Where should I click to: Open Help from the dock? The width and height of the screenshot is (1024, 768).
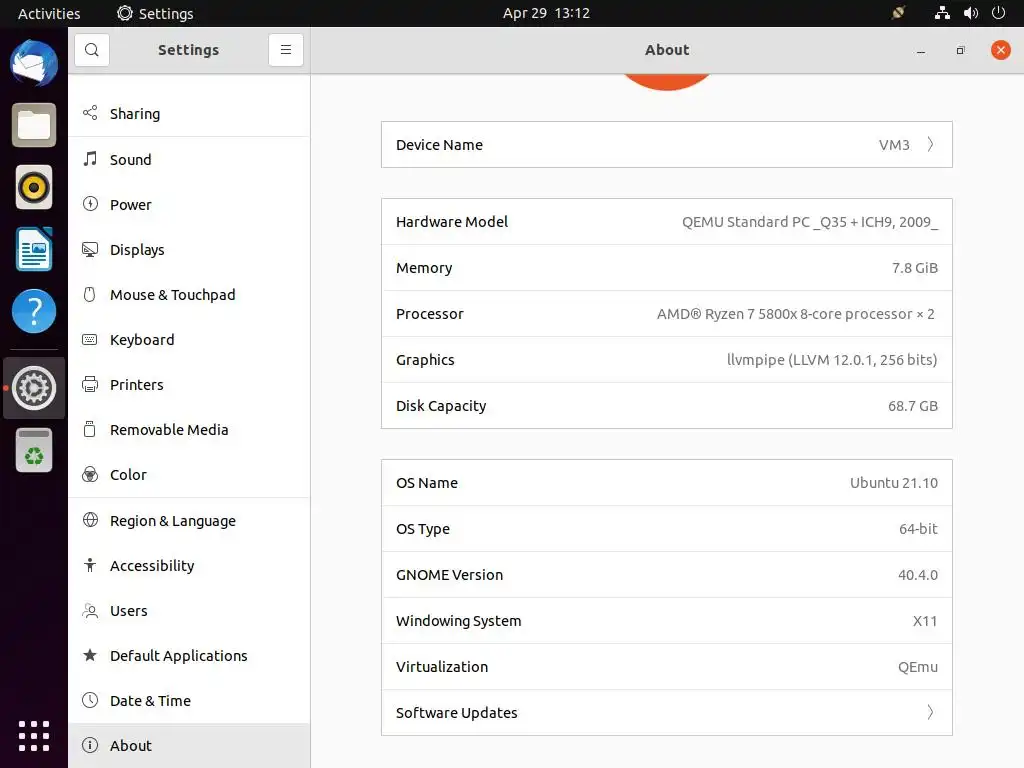(x=34, y=311)
